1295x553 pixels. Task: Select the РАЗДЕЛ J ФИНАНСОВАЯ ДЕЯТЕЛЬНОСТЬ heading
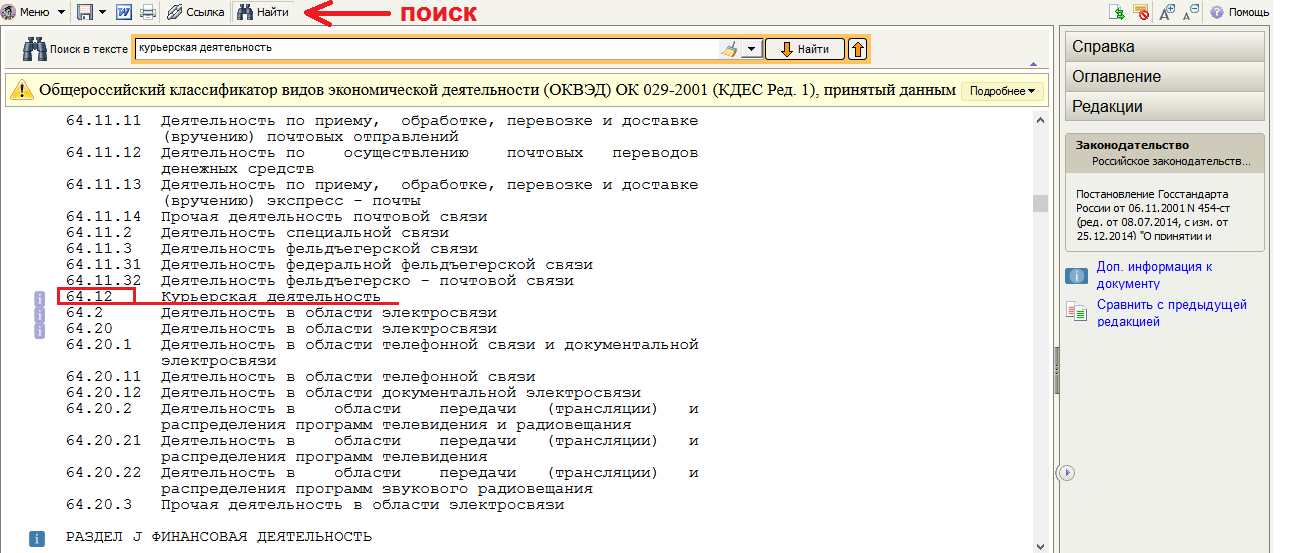(x=218, y=537)
